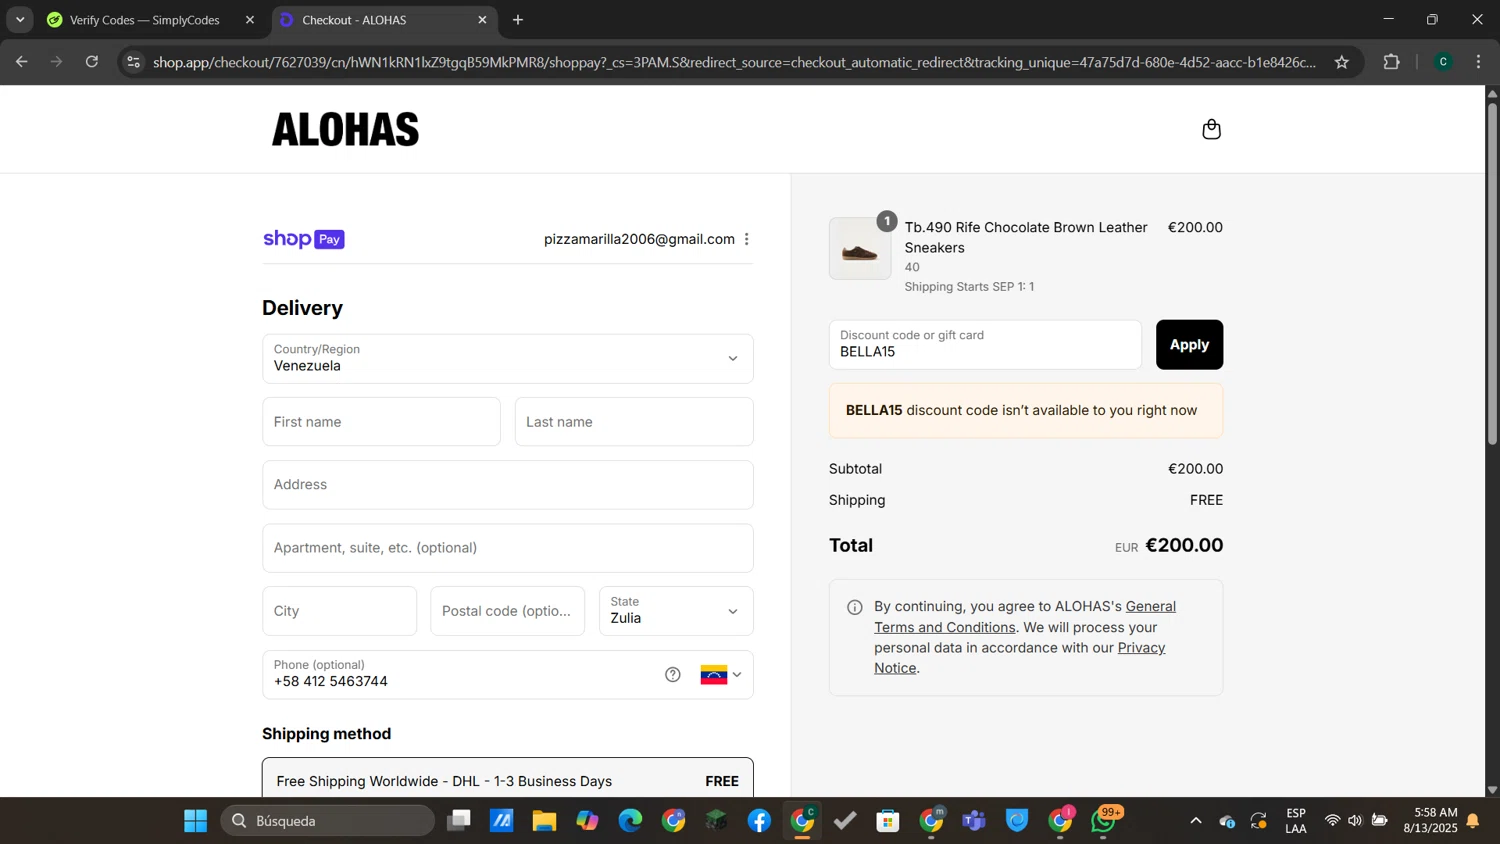Click the ALOHAS logo
1500x844 pixels.
click(345, 129)
